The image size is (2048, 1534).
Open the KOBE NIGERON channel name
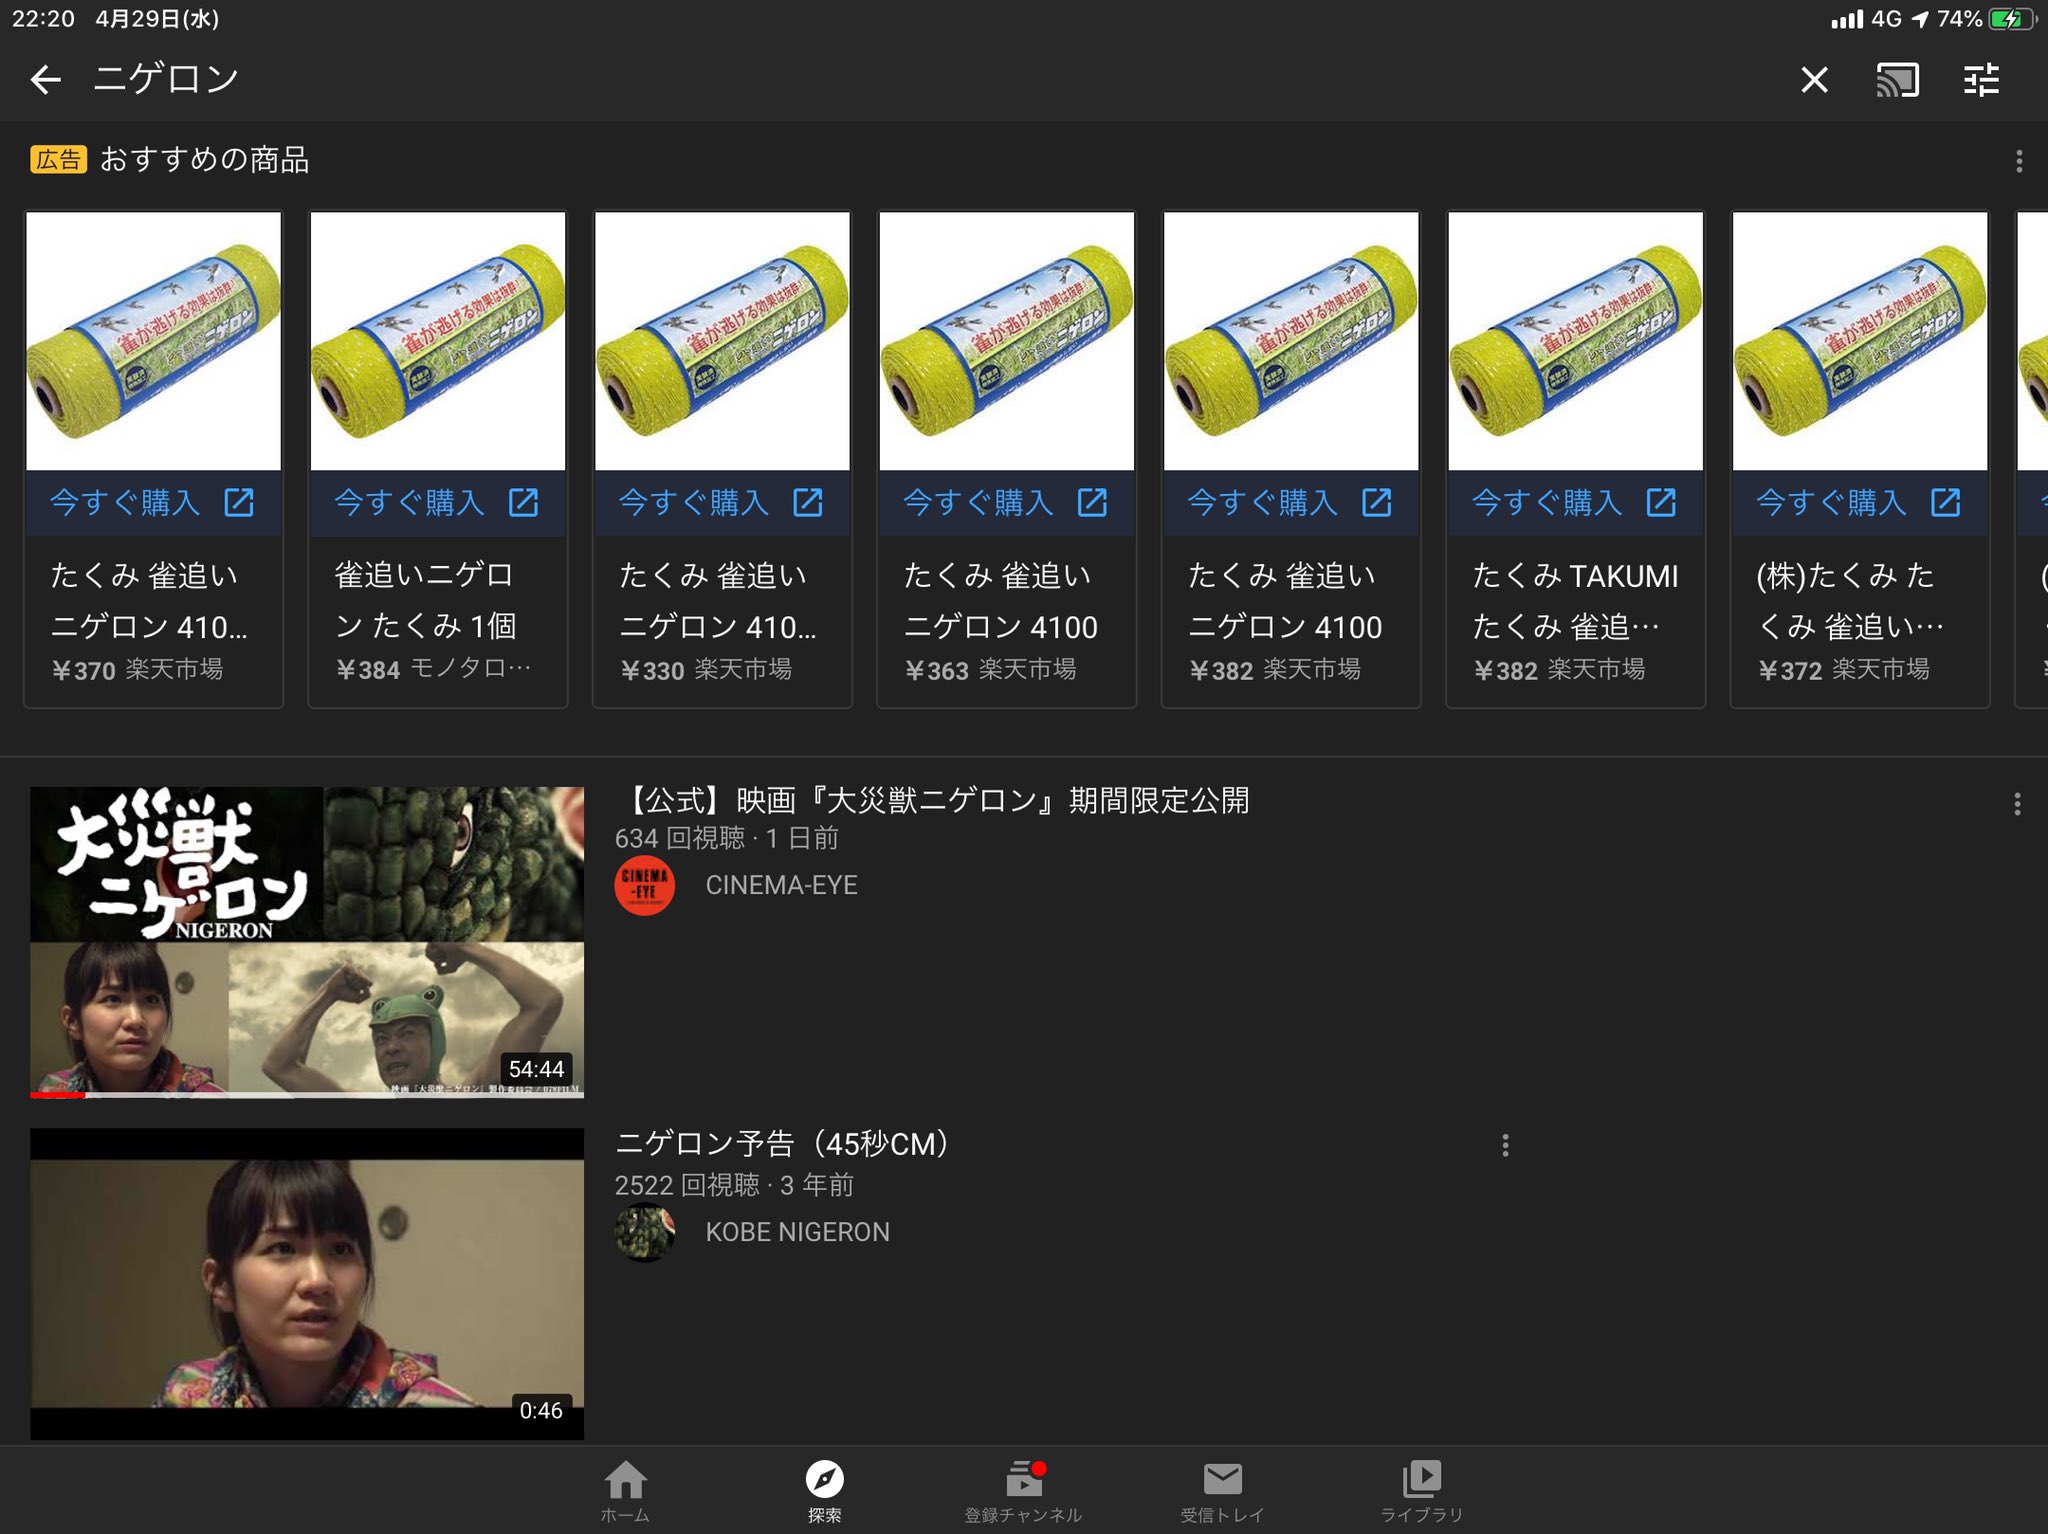(797, 1232)
